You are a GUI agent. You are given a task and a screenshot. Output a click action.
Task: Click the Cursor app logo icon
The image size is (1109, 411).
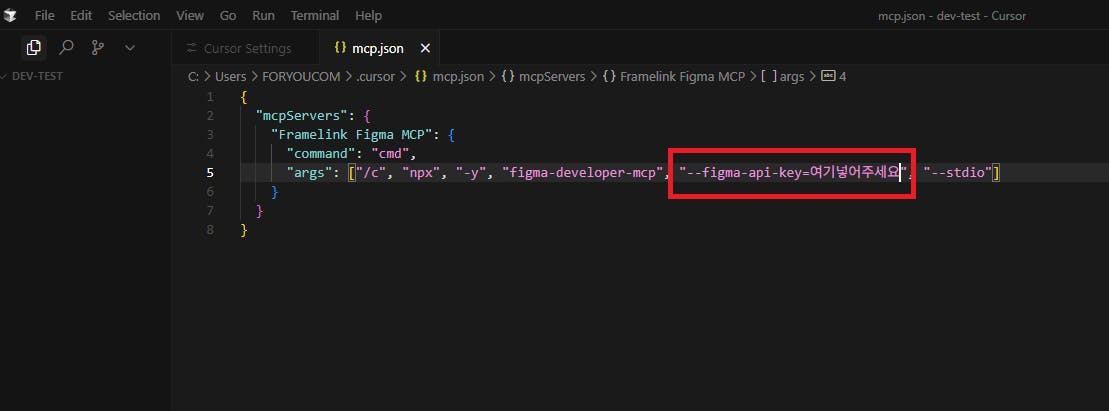[11, 15]
